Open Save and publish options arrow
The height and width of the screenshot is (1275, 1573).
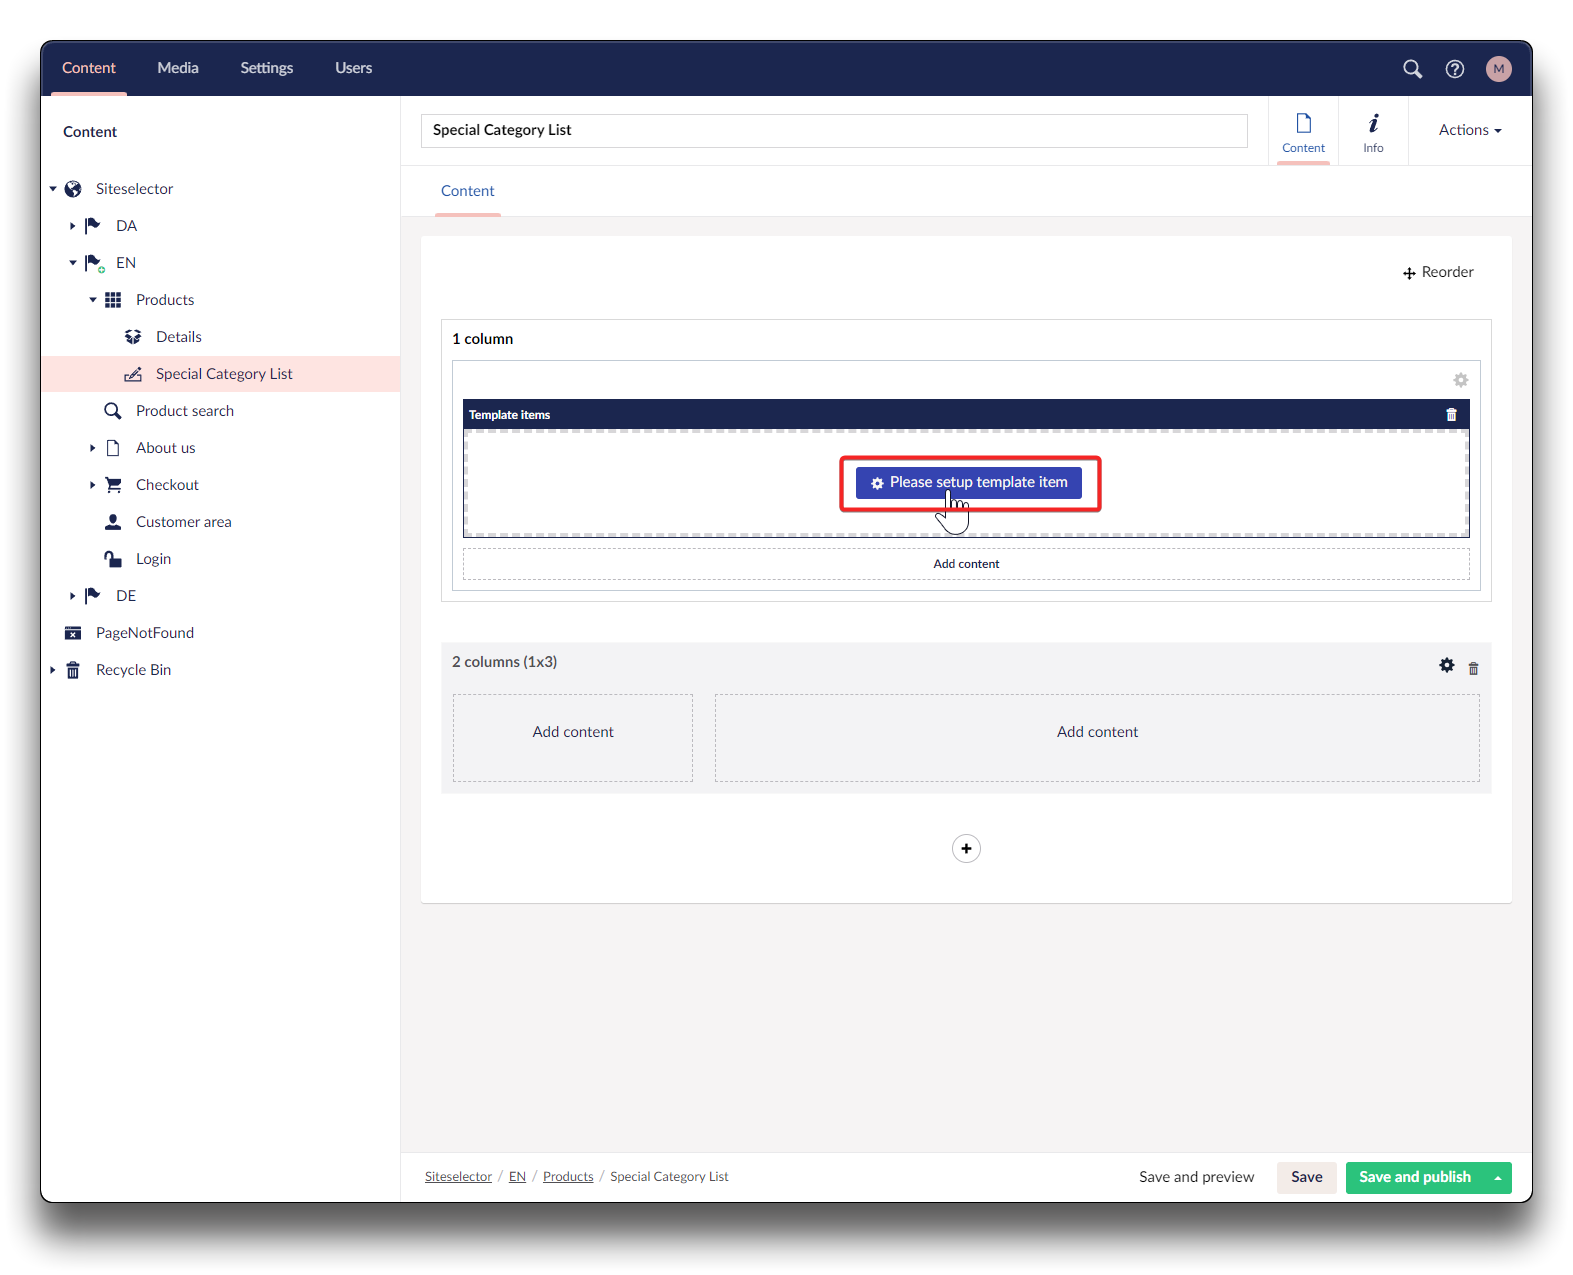pos(1497,1178)
